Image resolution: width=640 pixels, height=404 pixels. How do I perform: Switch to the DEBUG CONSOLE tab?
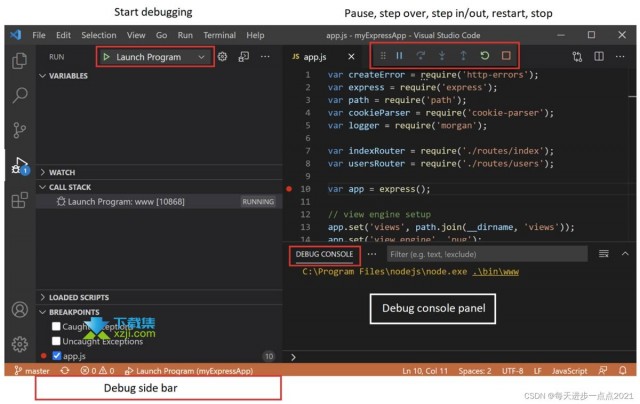click(324, 254)
